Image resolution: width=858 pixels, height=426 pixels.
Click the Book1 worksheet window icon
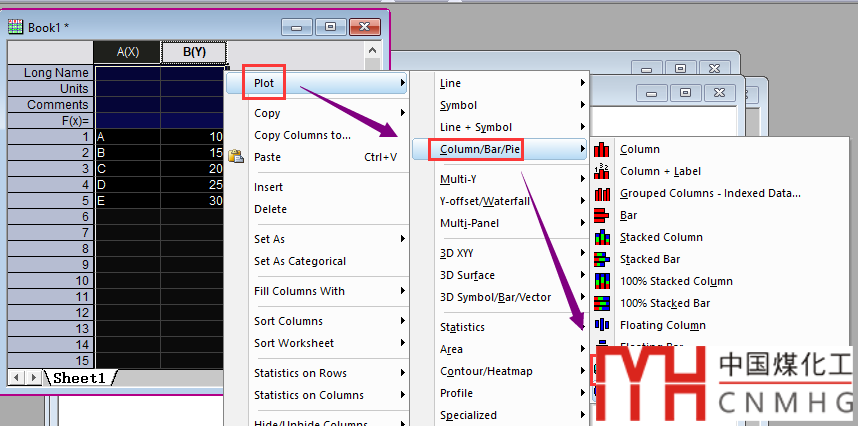click(15, 27)
